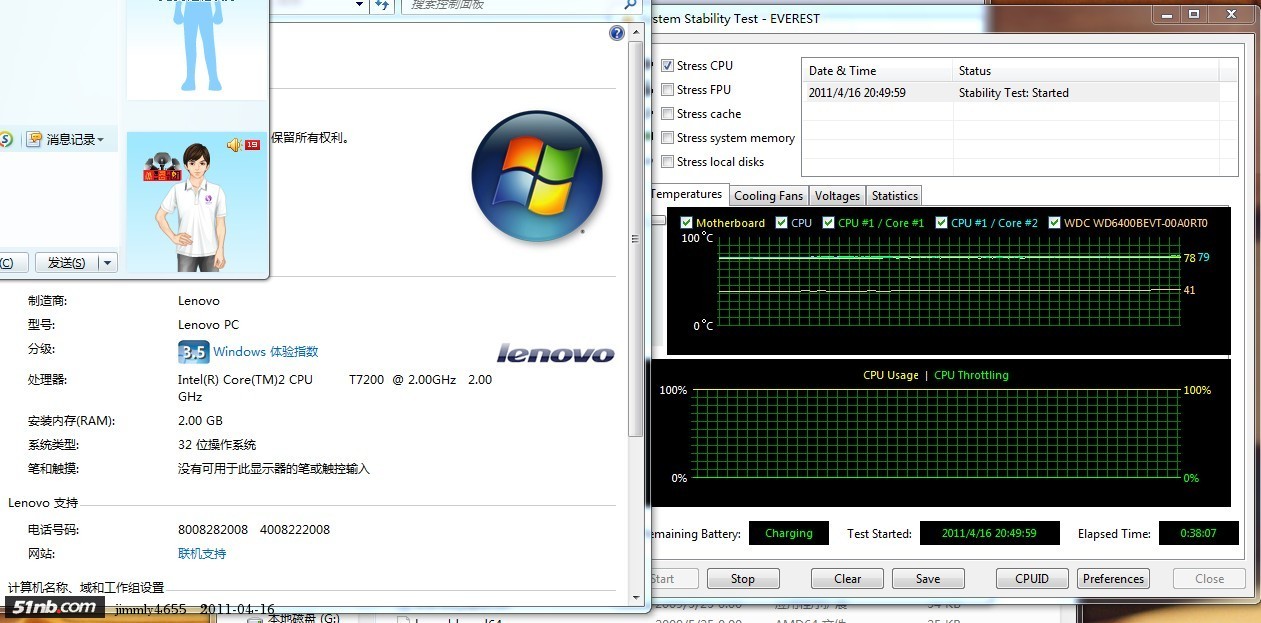The width and height of the screenshot is (1261, 623).
Task: Toggle the Motherboard temperature graph checkbox
Action: [x=686, y=223]
